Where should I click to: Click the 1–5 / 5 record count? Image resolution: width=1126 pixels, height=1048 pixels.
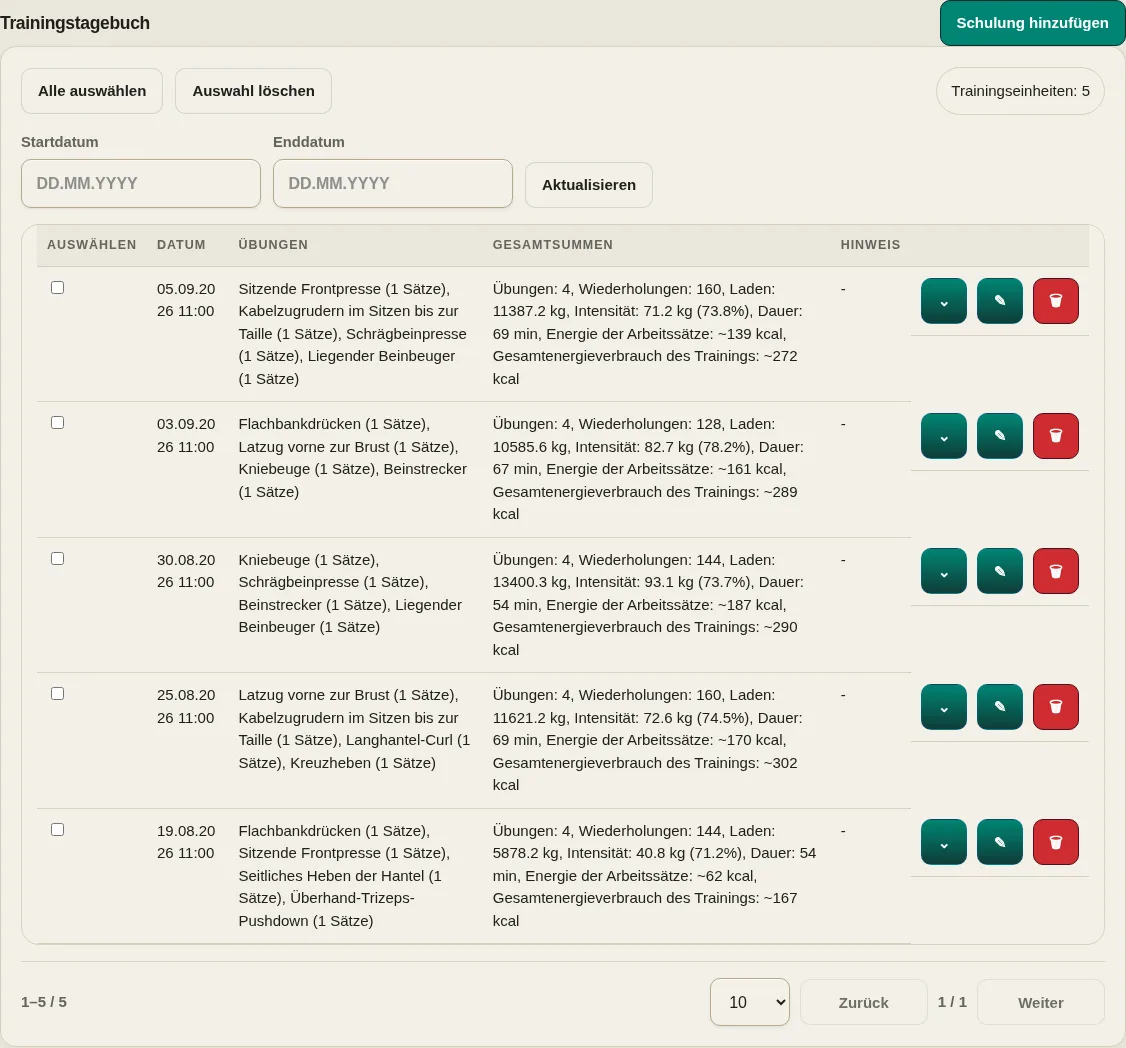click(x=44, y=1002)
